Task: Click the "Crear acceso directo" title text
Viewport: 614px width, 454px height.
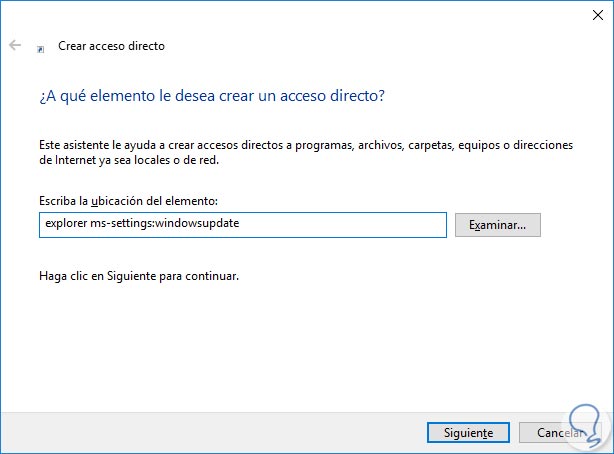Action: [x=112, y=46]
